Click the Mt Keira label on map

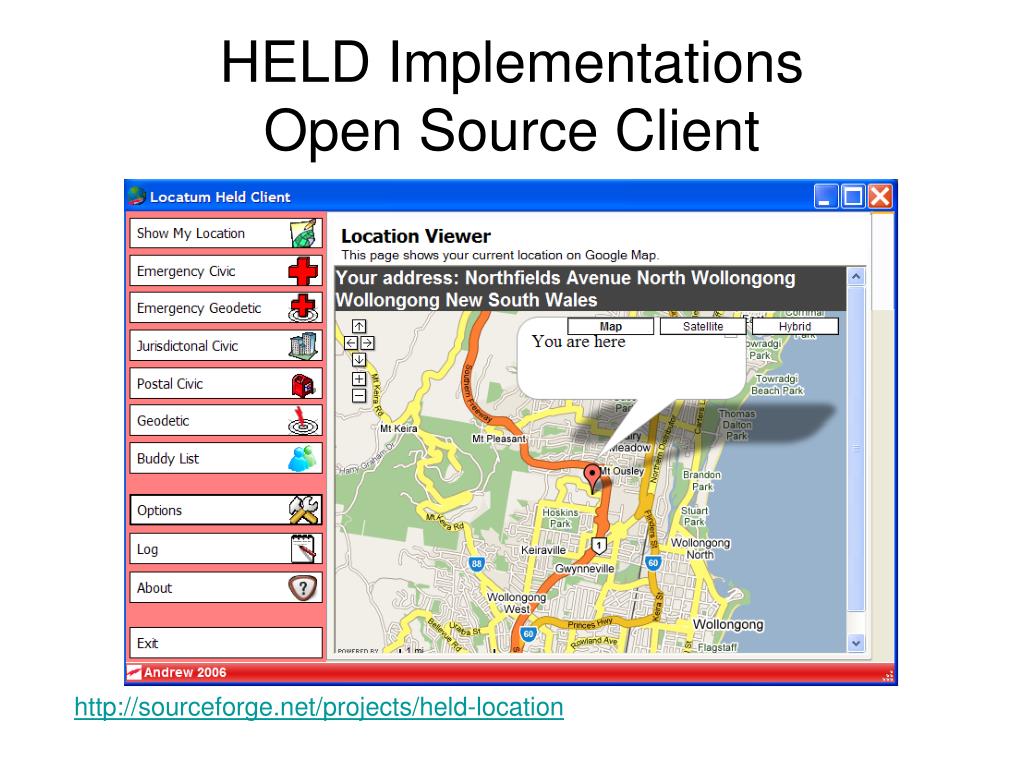point(398,428)
